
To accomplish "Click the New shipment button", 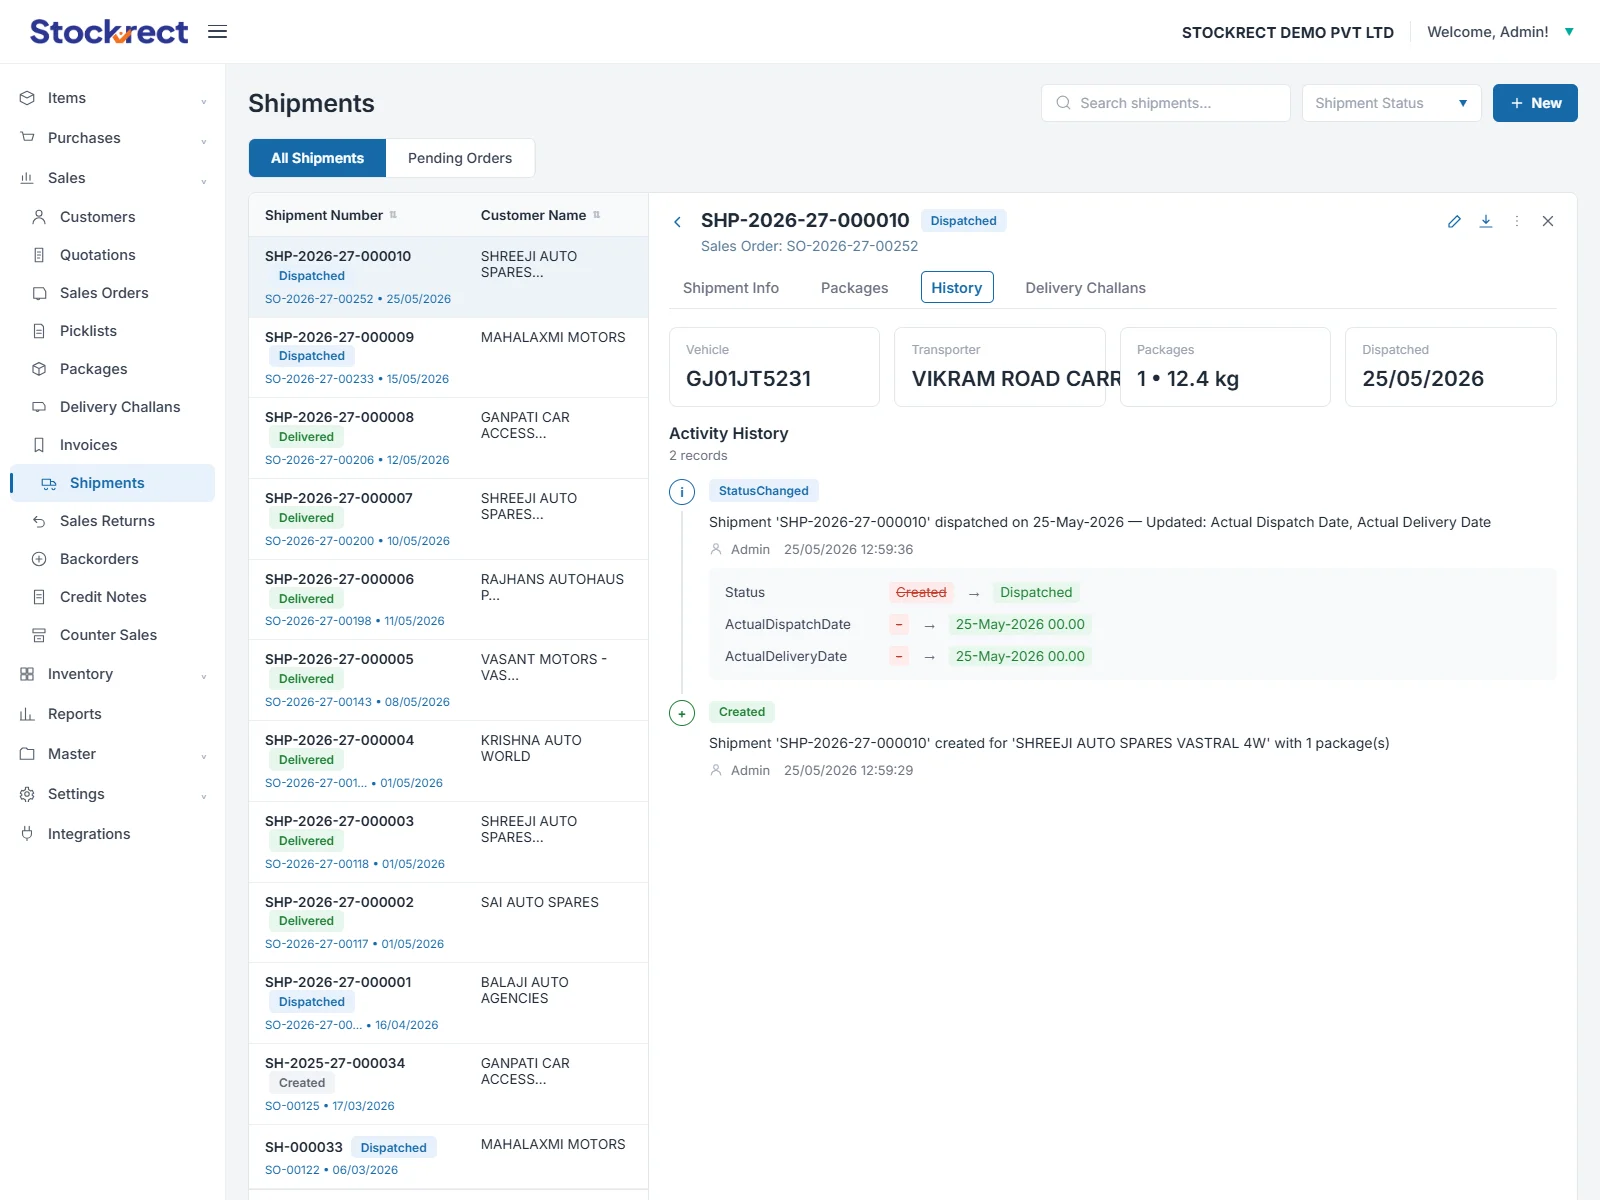I will 1535,103.
